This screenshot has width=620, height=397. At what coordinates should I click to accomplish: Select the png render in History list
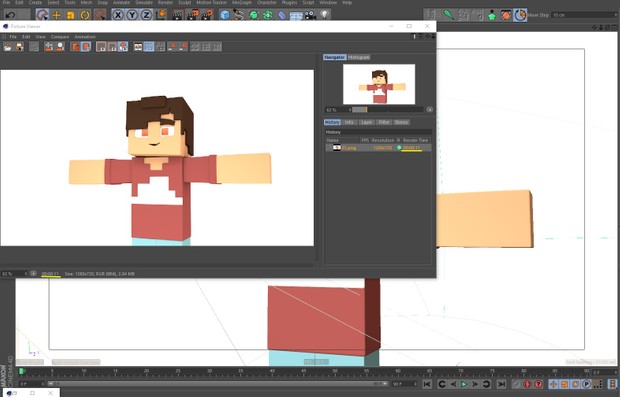(x=378, y=147)
